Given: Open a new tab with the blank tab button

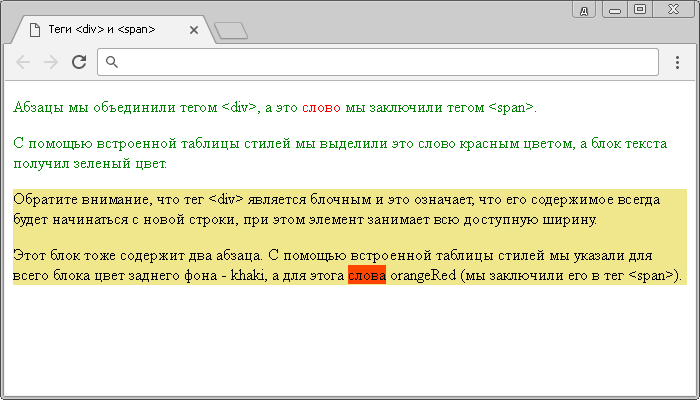Looking at the screenshot, I should (x=231, y=30).
